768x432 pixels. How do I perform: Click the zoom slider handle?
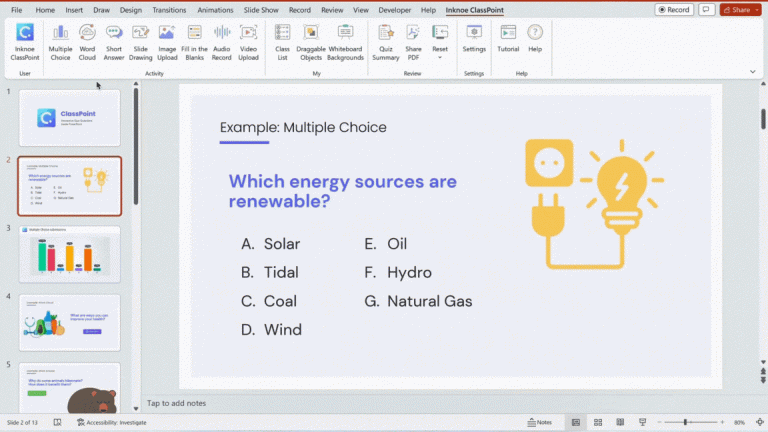(685, 422)
